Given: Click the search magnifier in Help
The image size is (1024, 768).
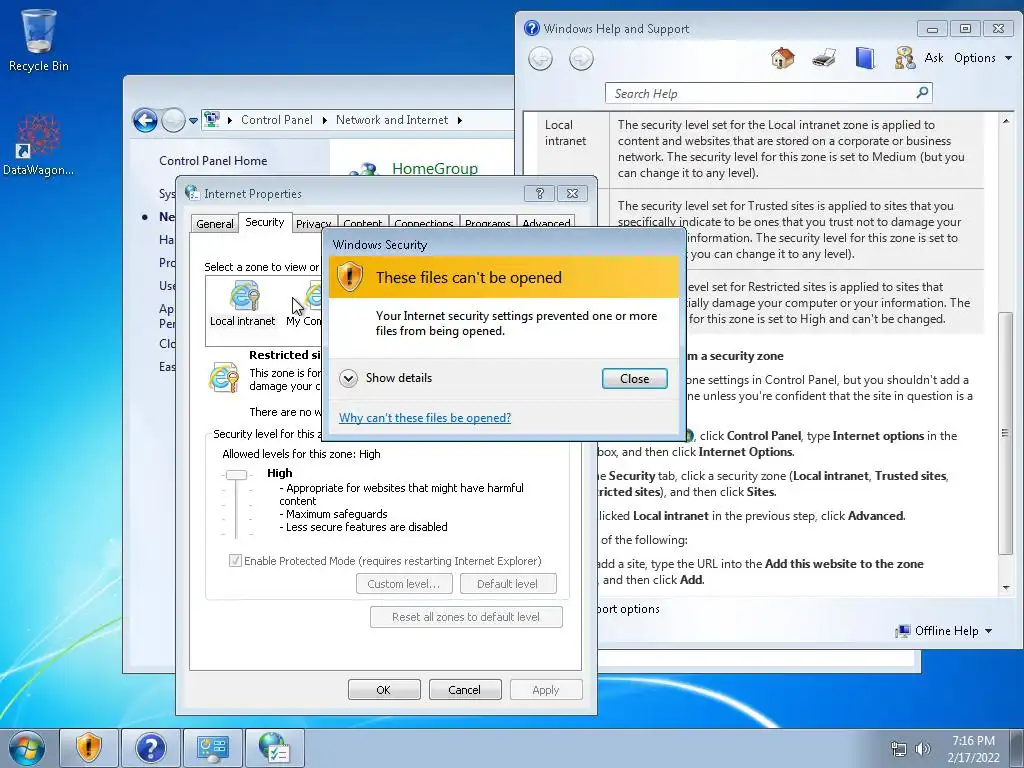Looking at the screenshot, I should [x=922, y=93].
